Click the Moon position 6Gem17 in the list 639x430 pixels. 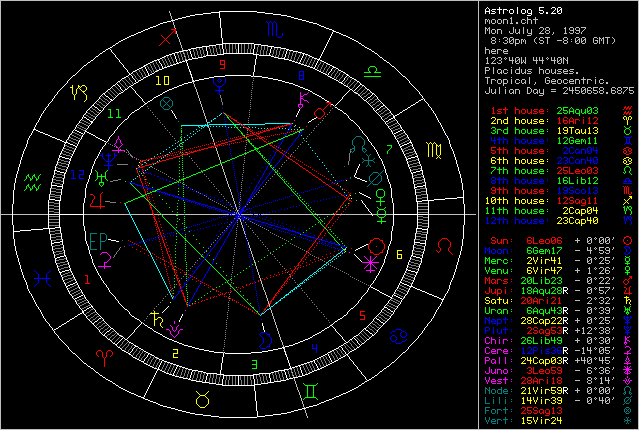tap(544, 251)
